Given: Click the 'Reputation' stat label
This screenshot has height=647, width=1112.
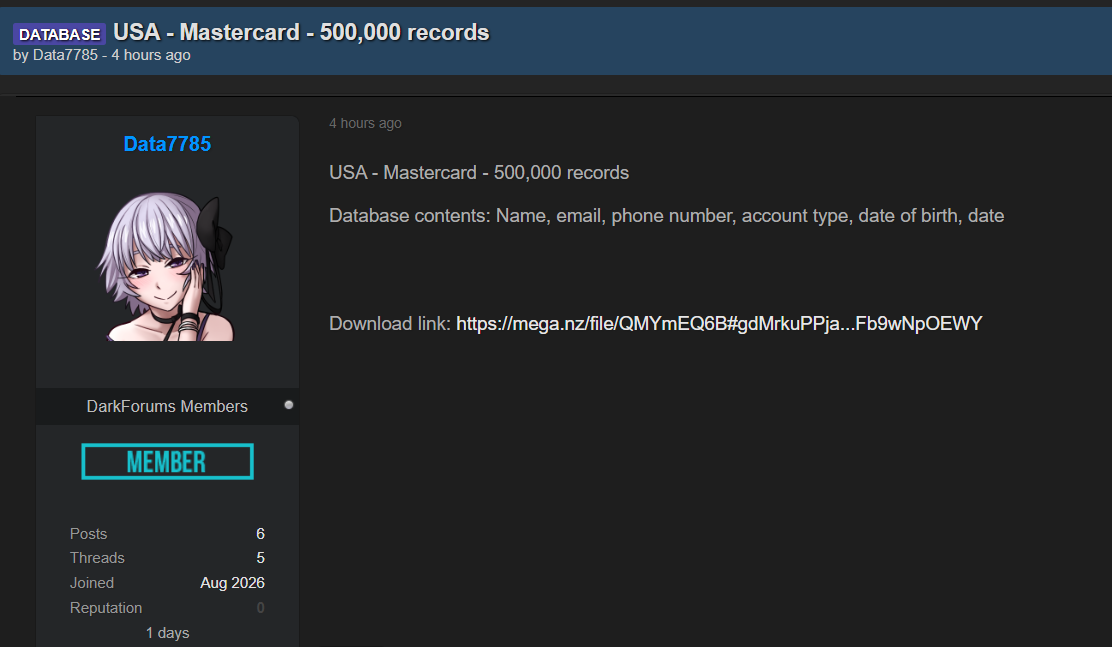Looking at the screenshot, I should click(x=106, y=608).
